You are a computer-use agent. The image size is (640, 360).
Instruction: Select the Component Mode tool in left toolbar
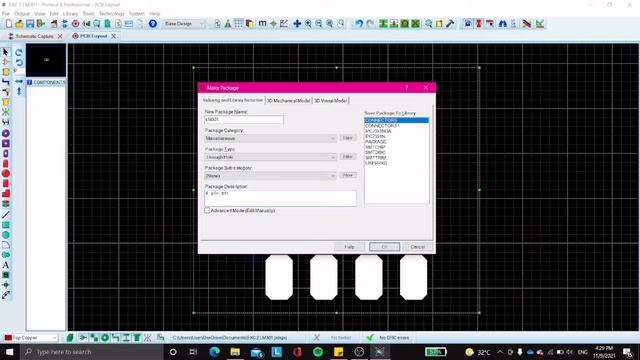pos(6,62)
